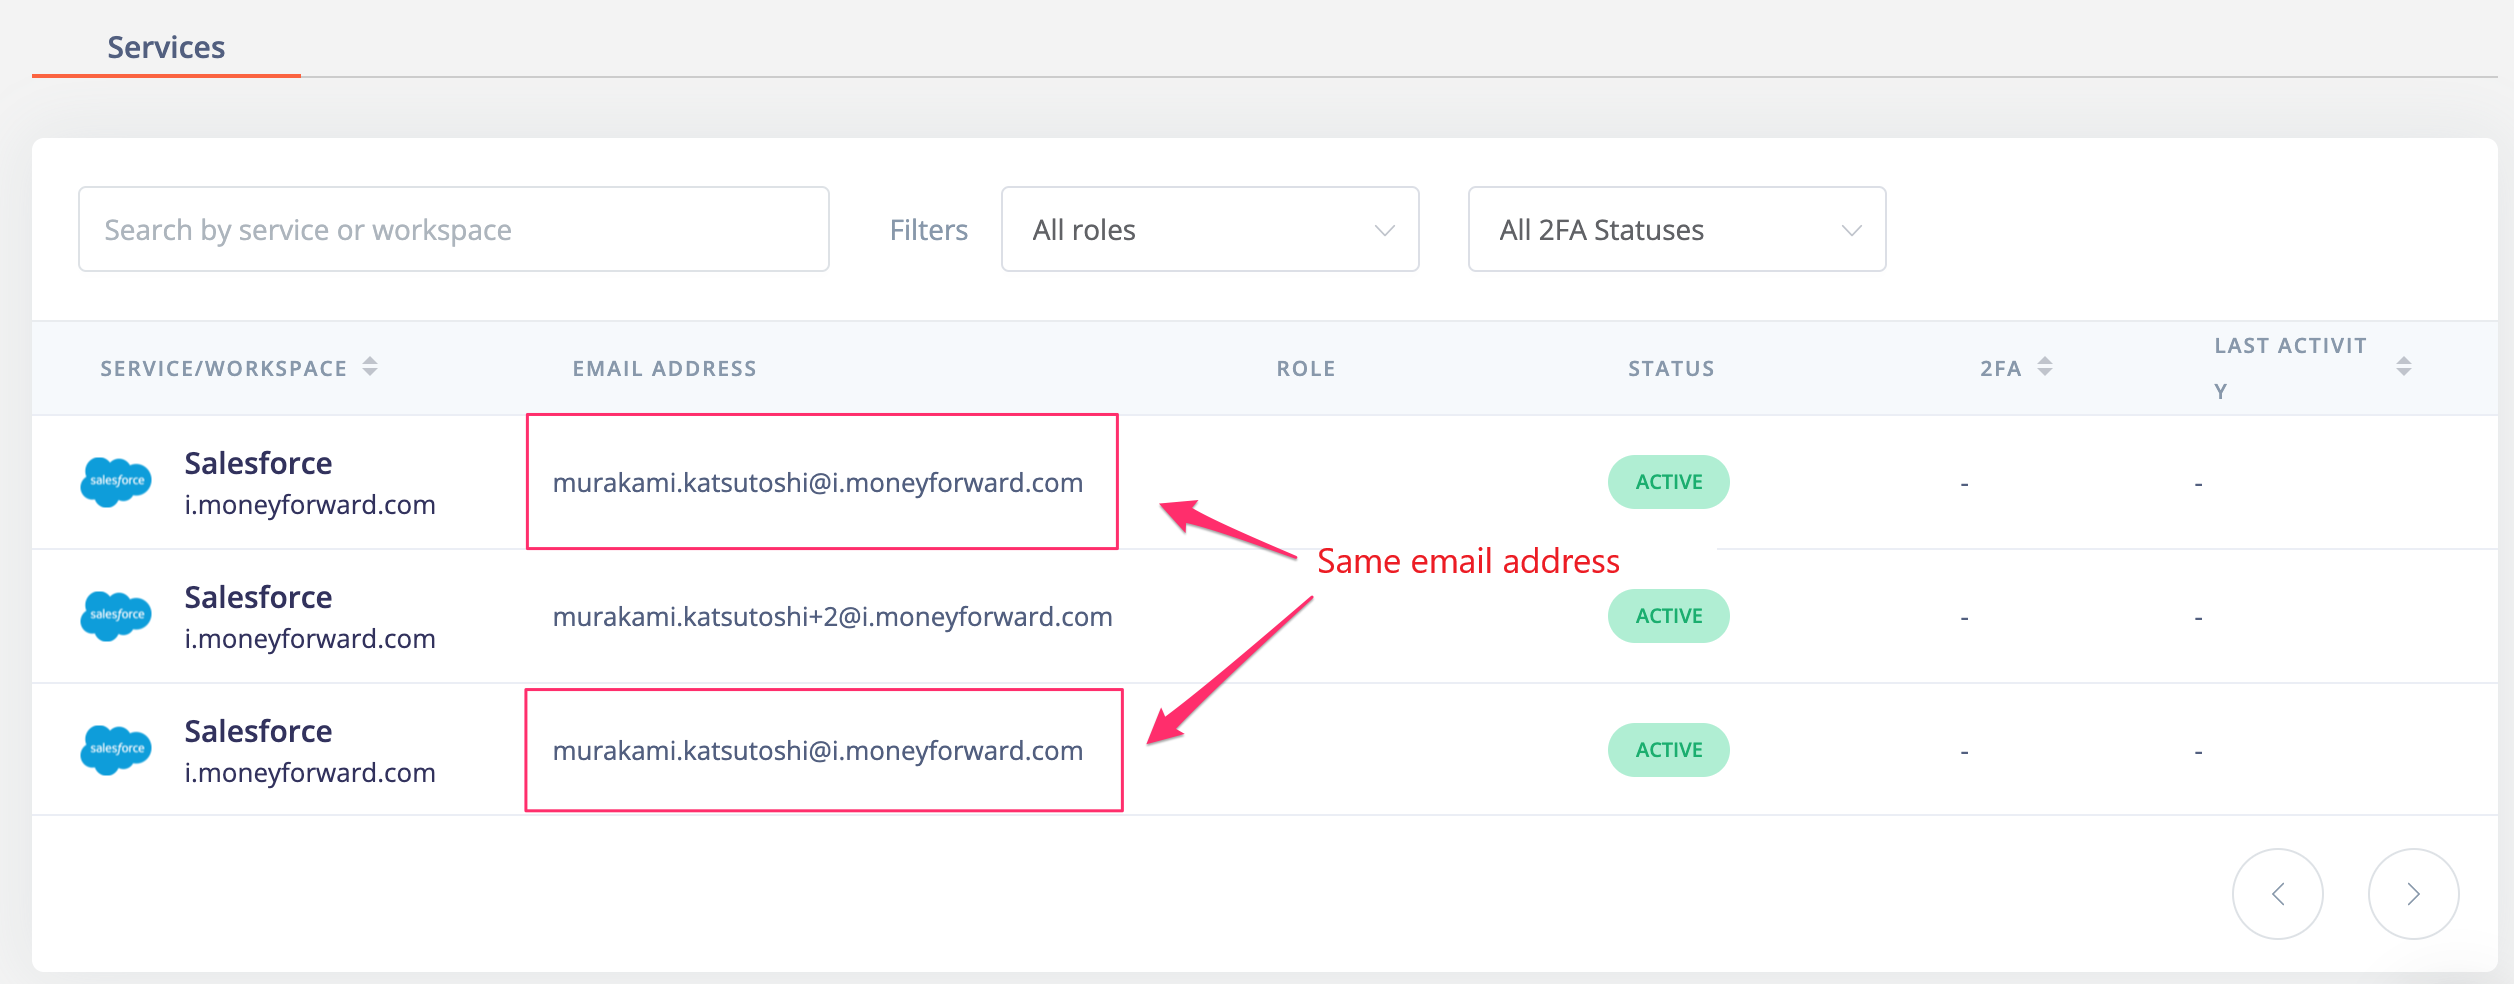The height and width of the screenshot is (984, 2514).
Task: Click email murakami.katsutoshi+2@i.moneyforward.com
Action: click(832, 617)
